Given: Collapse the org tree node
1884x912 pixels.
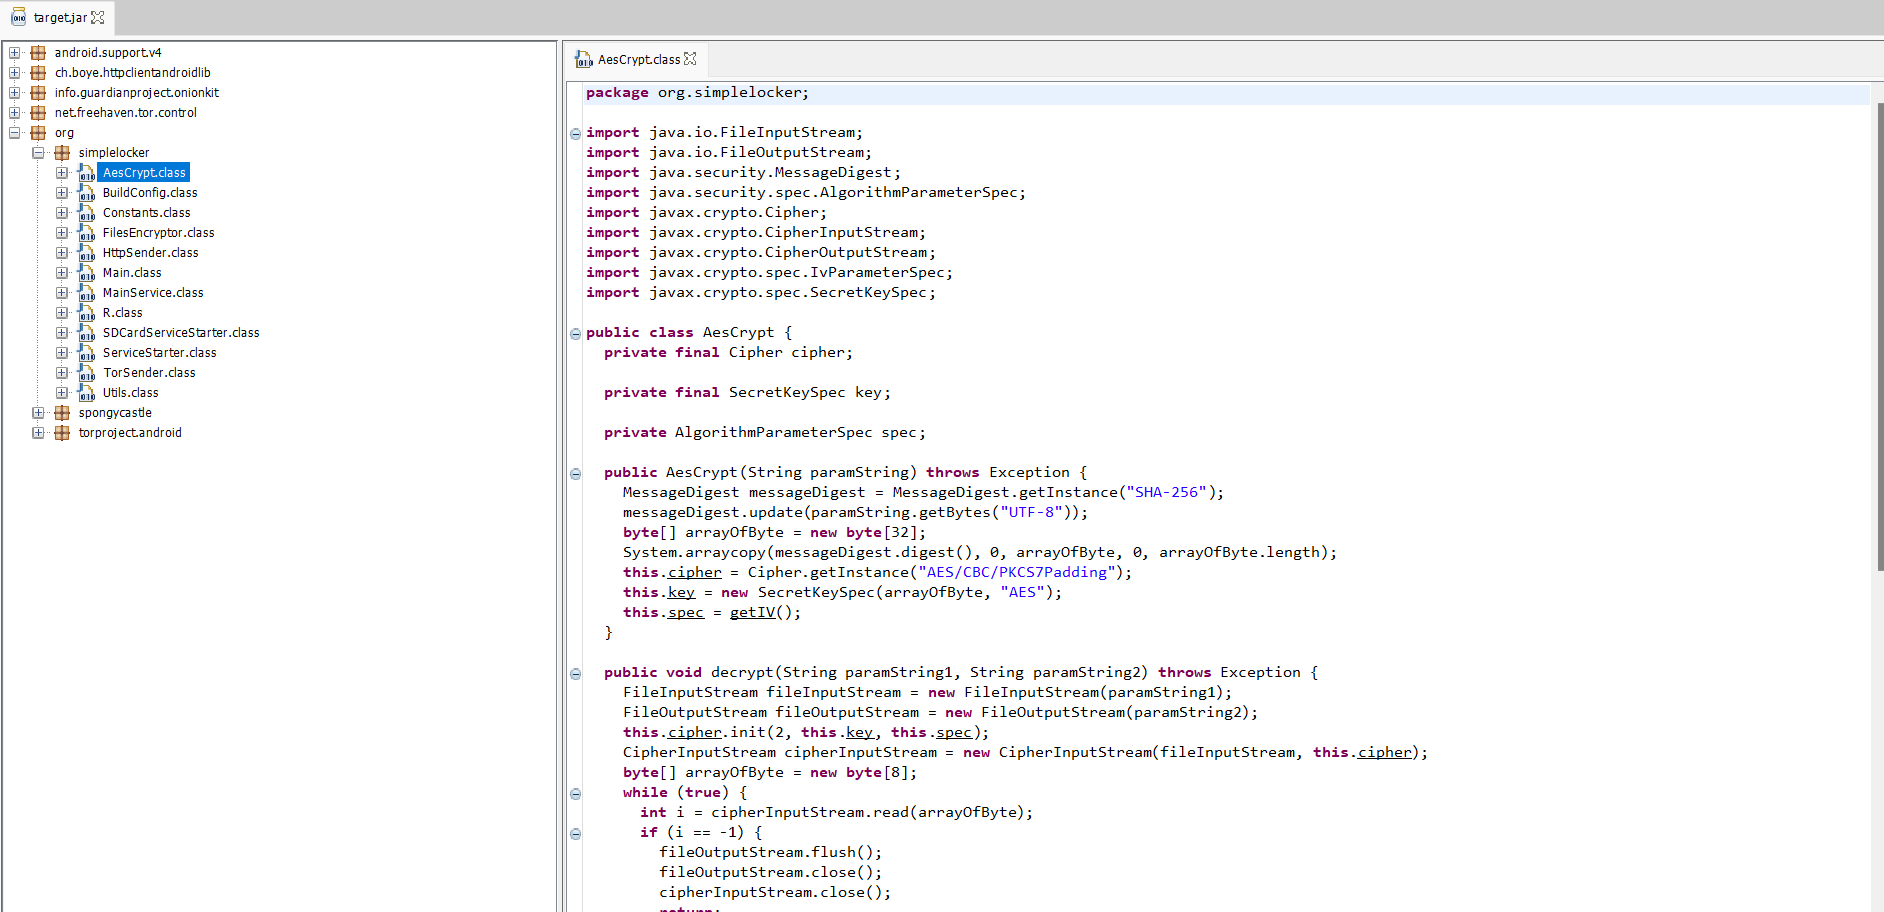Looking at the screenshot, I should [x=15, y=133].
